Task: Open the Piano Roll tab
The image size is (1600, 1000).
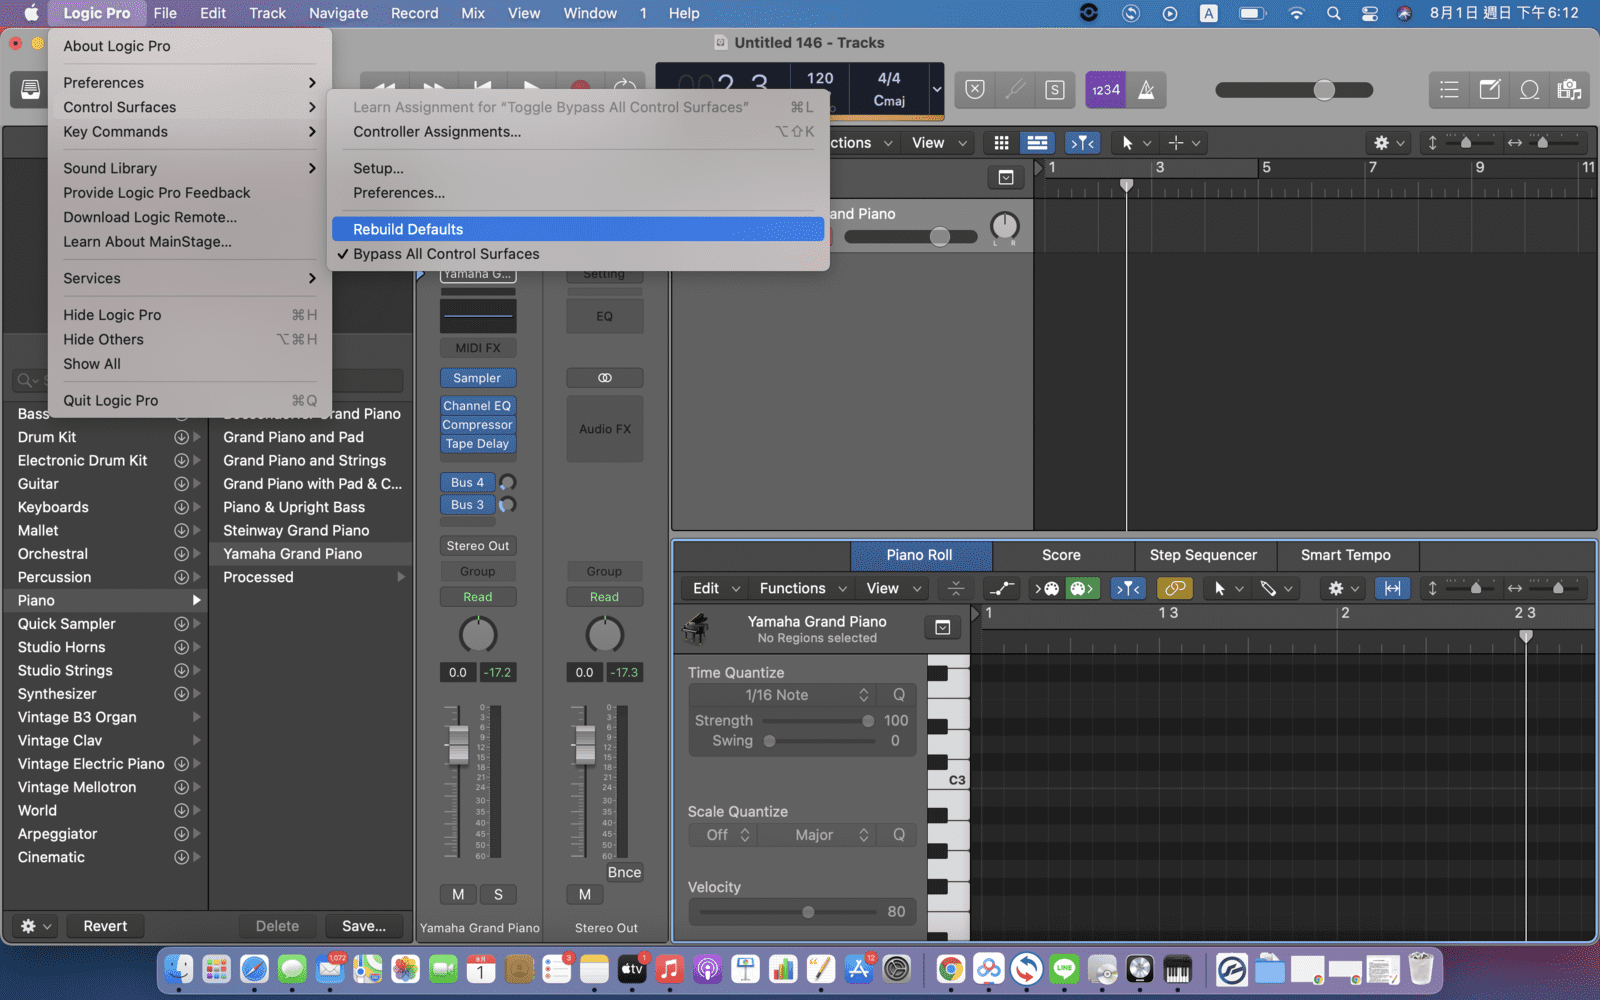Action: [x=920, y=555]
